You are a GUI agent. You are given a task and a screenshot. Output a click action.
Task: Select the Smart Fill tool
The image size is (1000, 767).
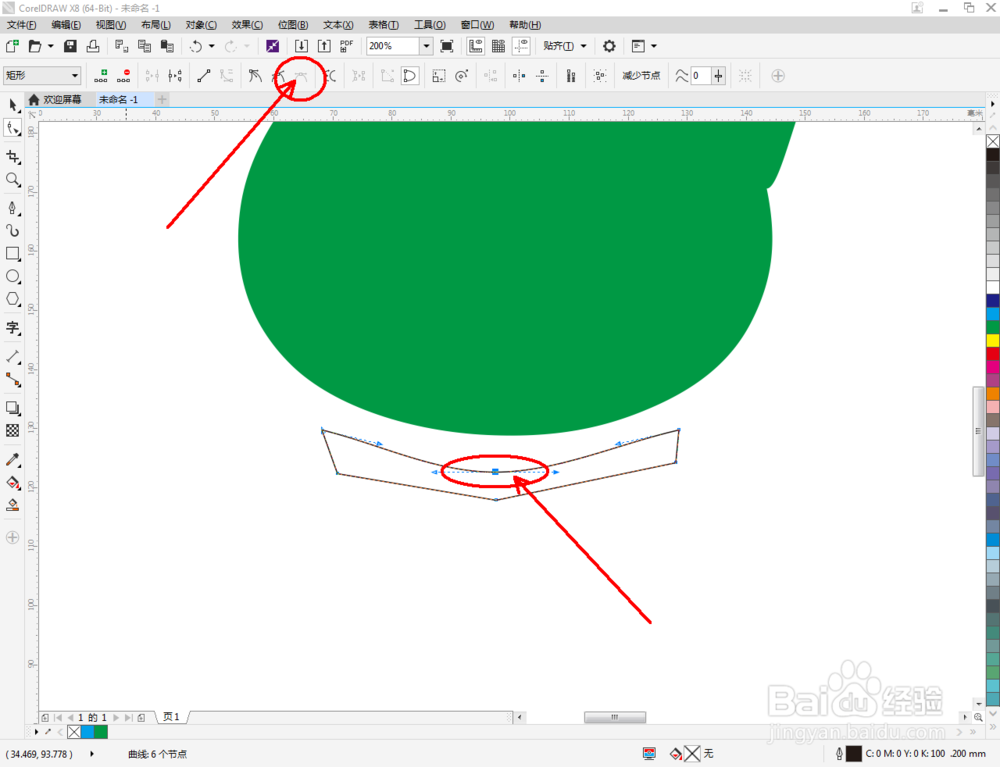pos(13,506)
